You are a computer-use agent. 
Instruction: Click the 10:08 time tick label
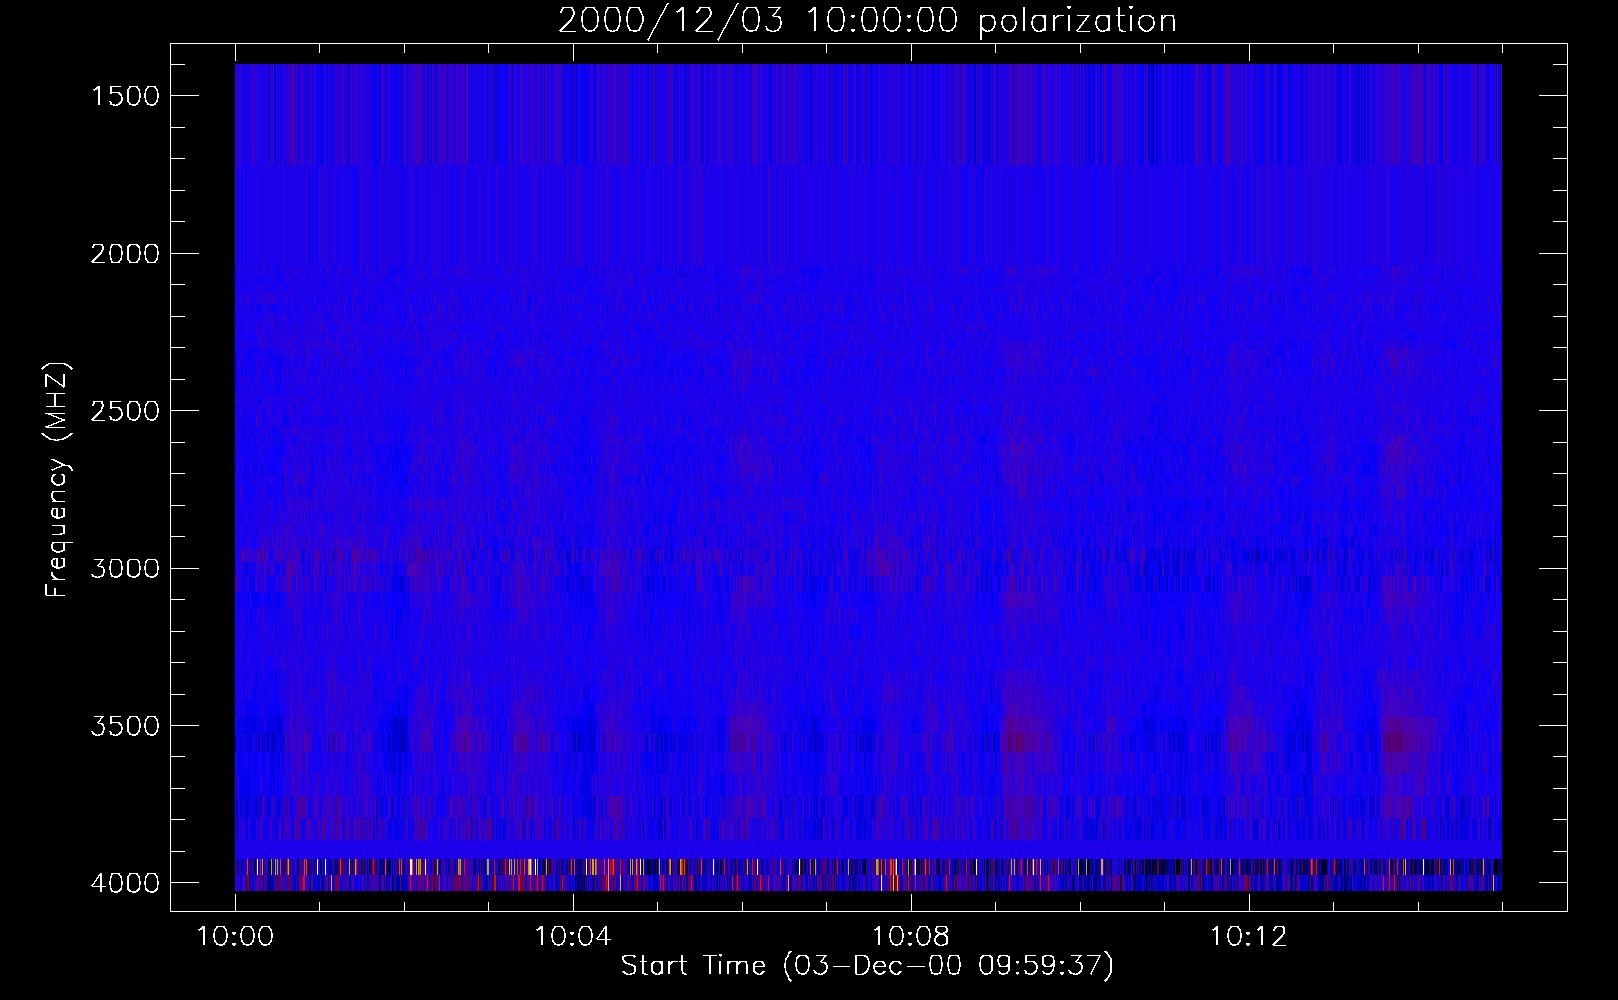(x=911, y=937)
